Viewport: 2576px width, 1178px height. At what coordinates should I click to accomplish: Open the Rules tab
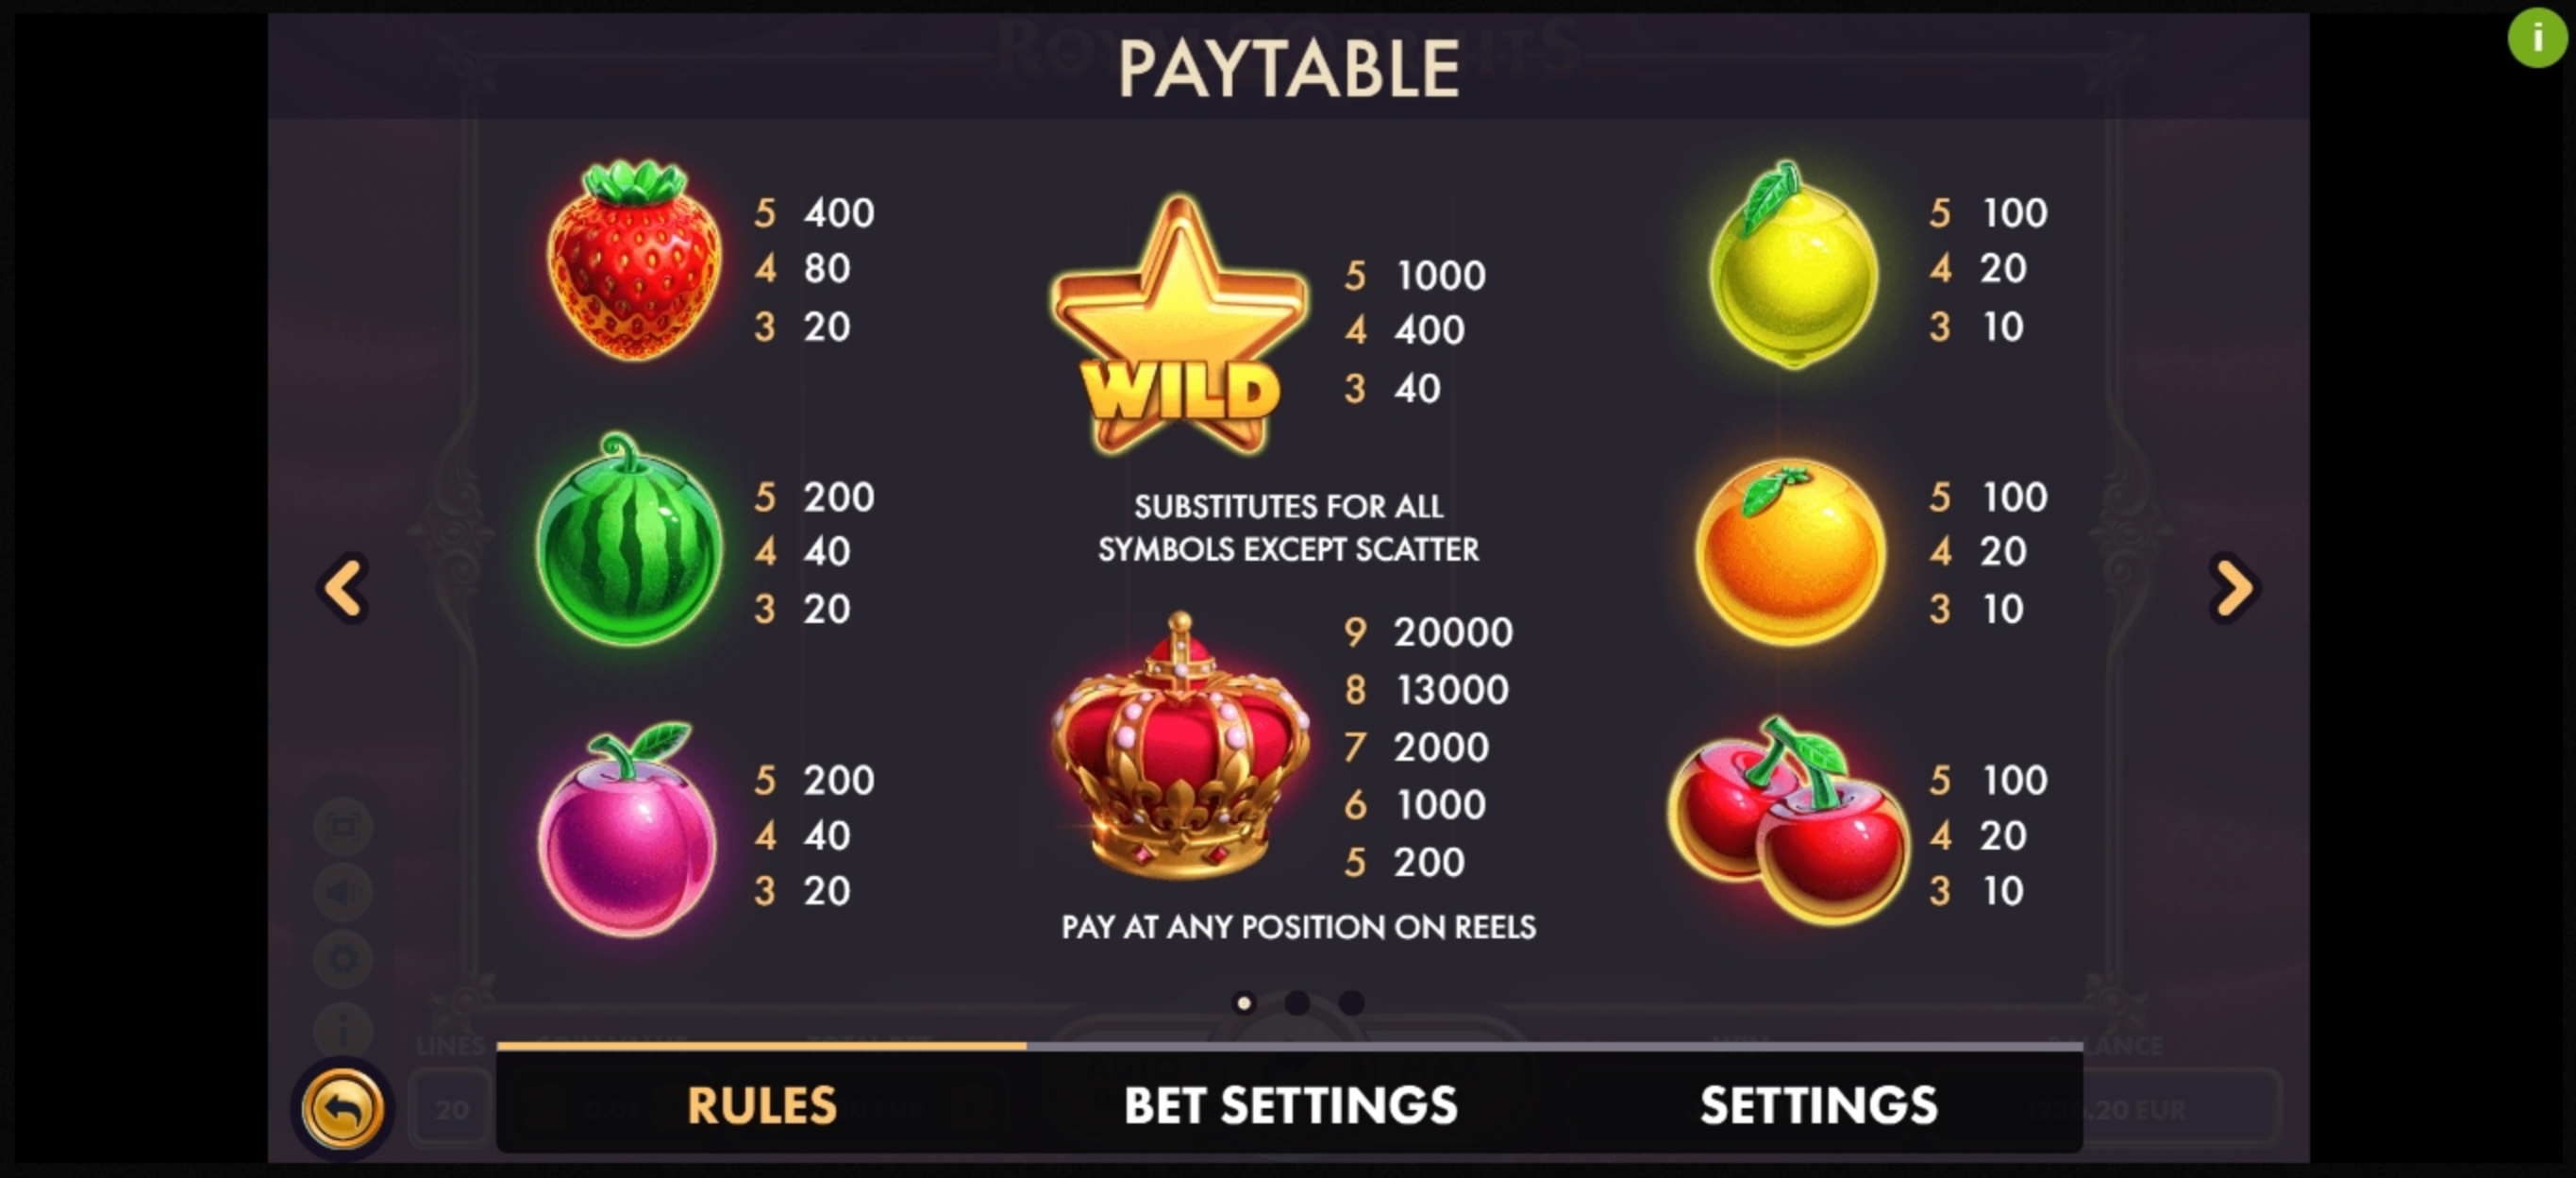tap(761, 1105)
